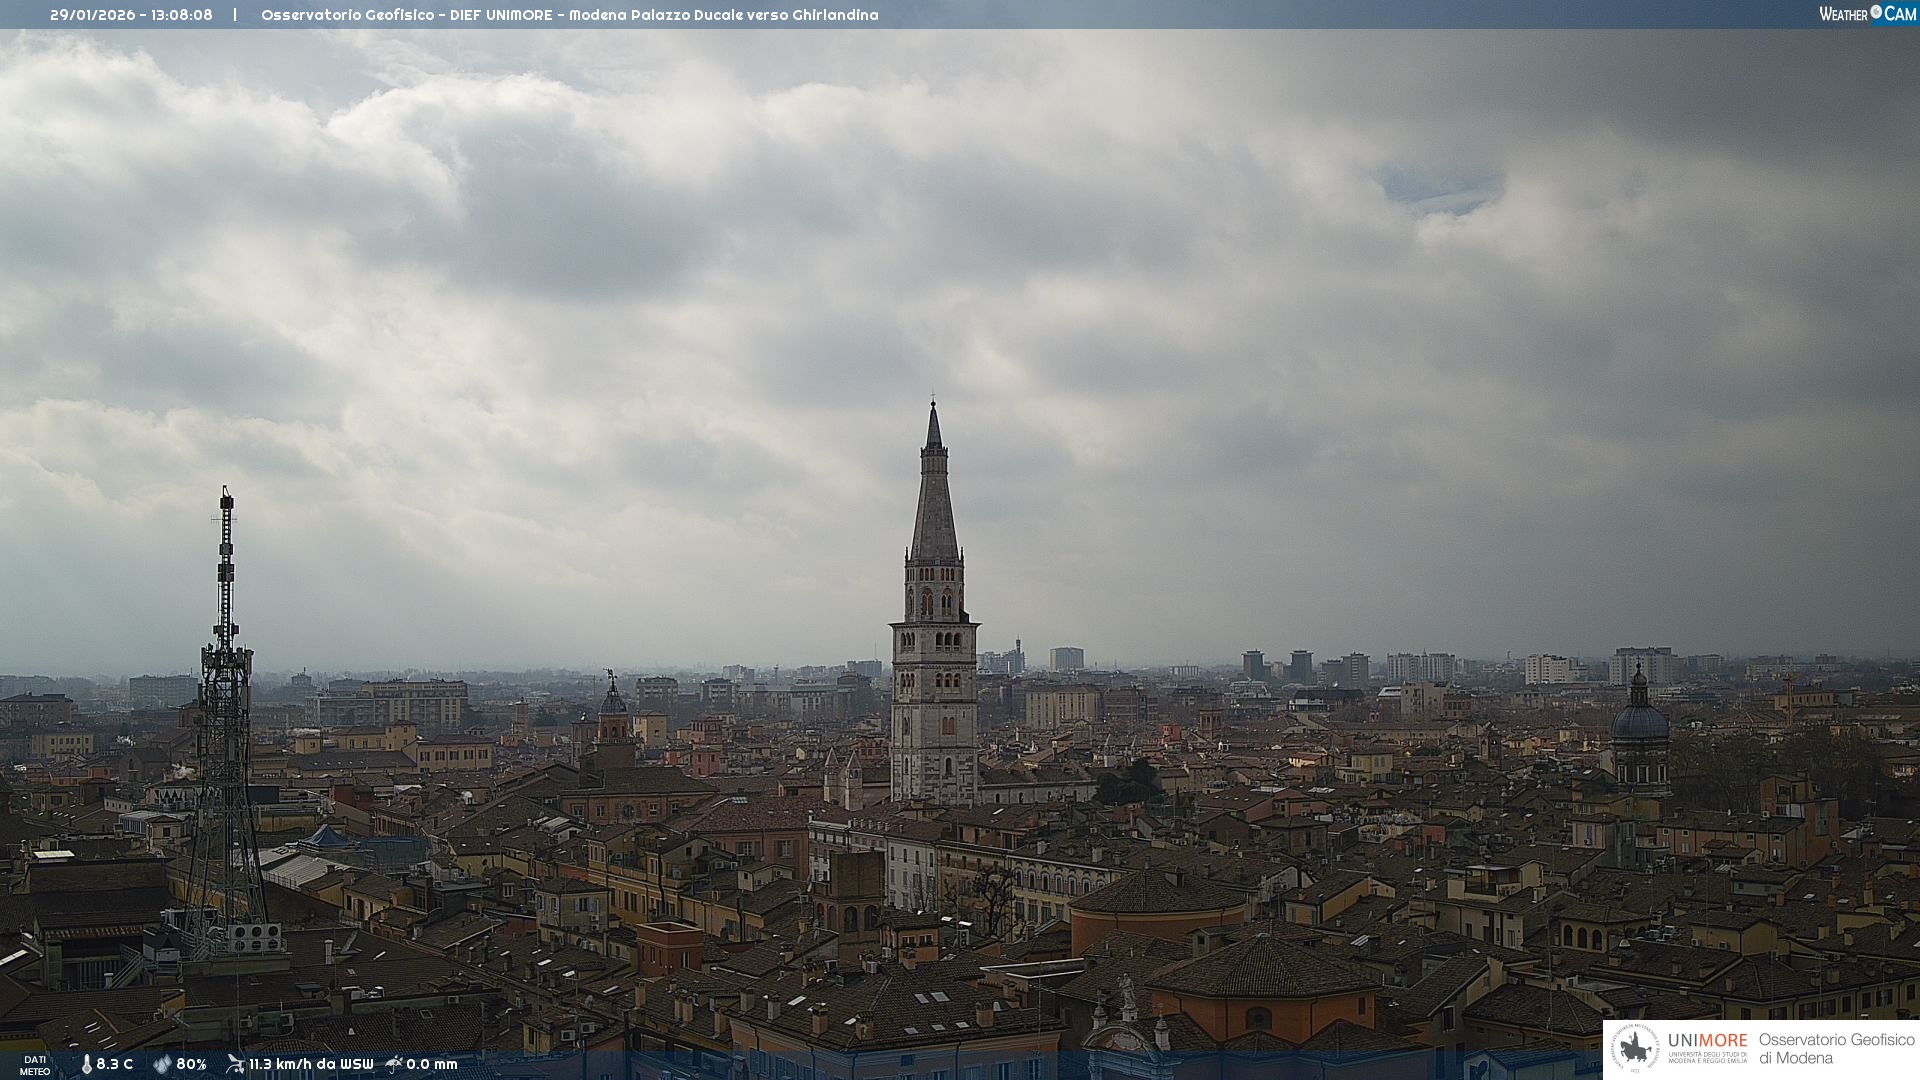Click the rain umbrella precipitation icon

(x=394, y=1064)
